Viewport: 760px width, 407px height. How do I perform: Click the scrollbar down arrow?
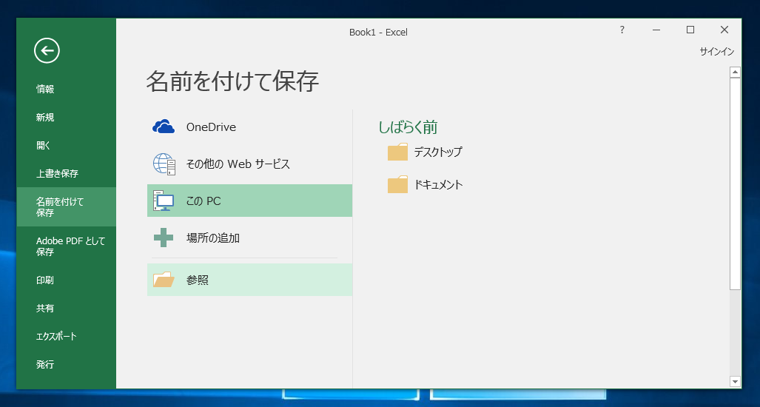(735, 382)
